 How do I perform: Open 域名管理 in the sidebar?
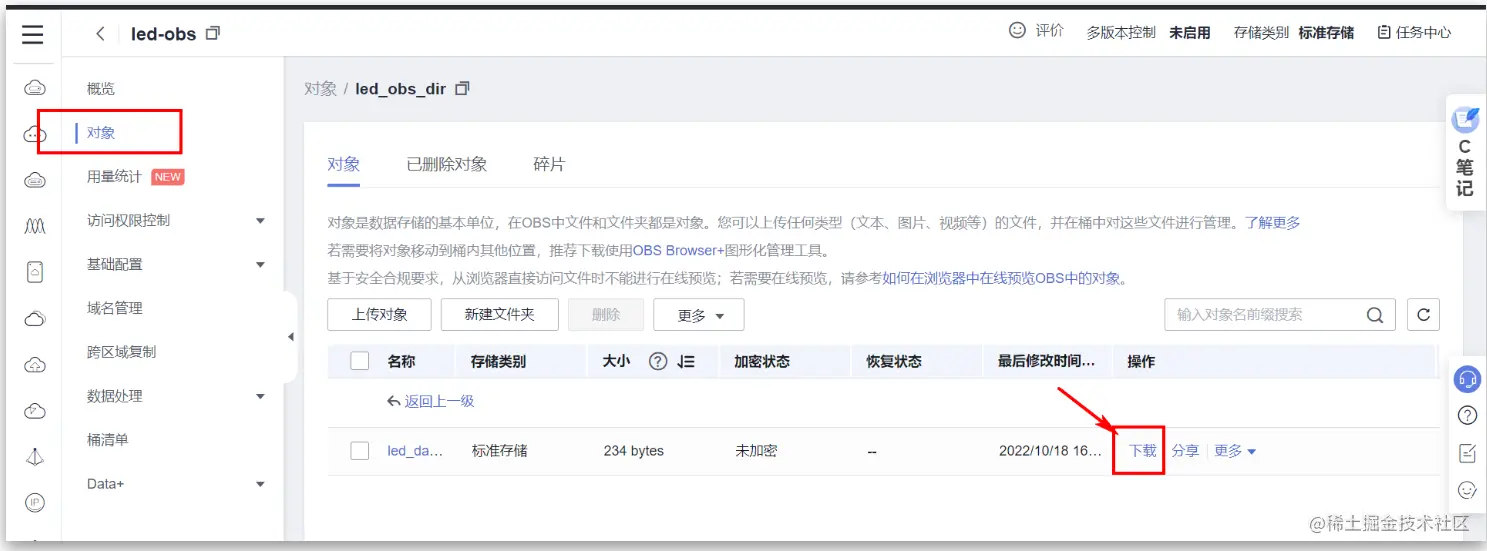pos(115,308)
